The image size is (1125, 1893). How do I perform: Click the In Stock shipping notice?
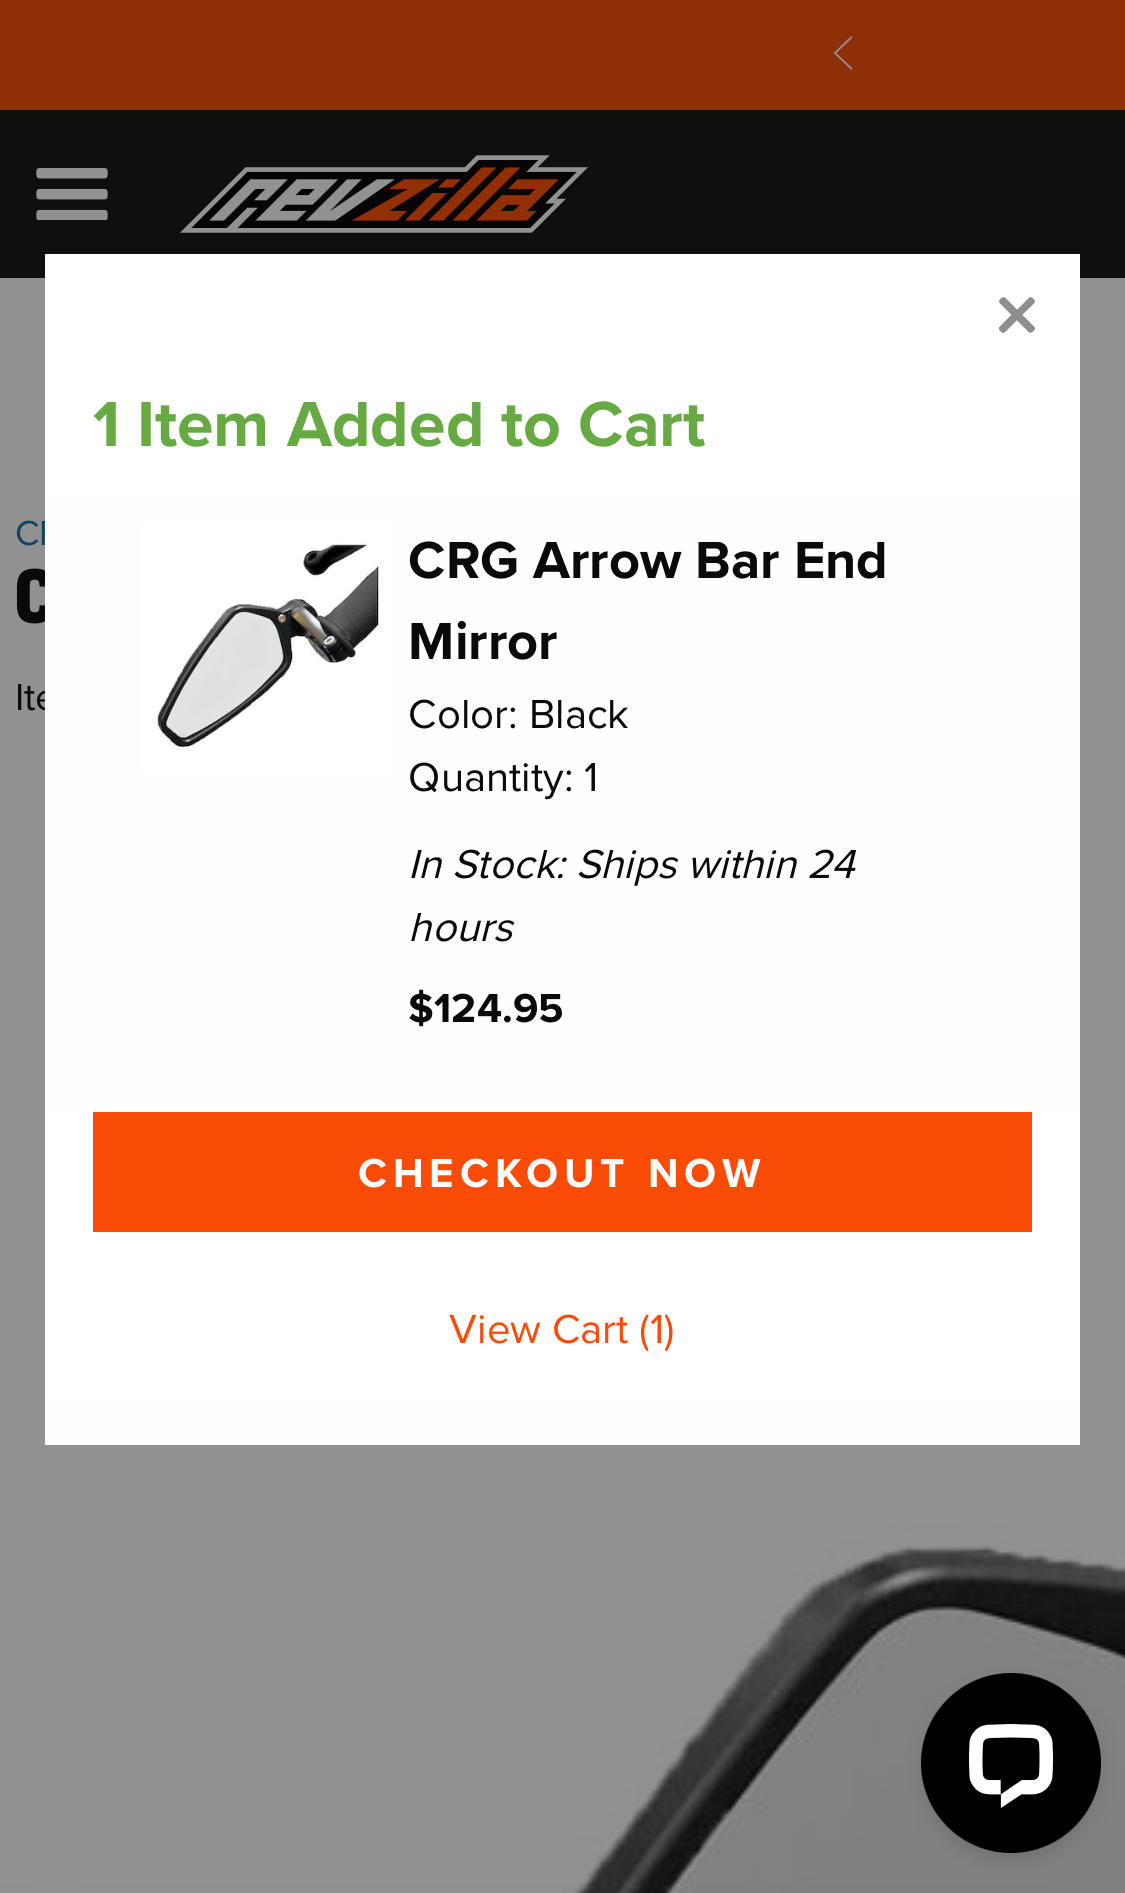tap(632, 896)
